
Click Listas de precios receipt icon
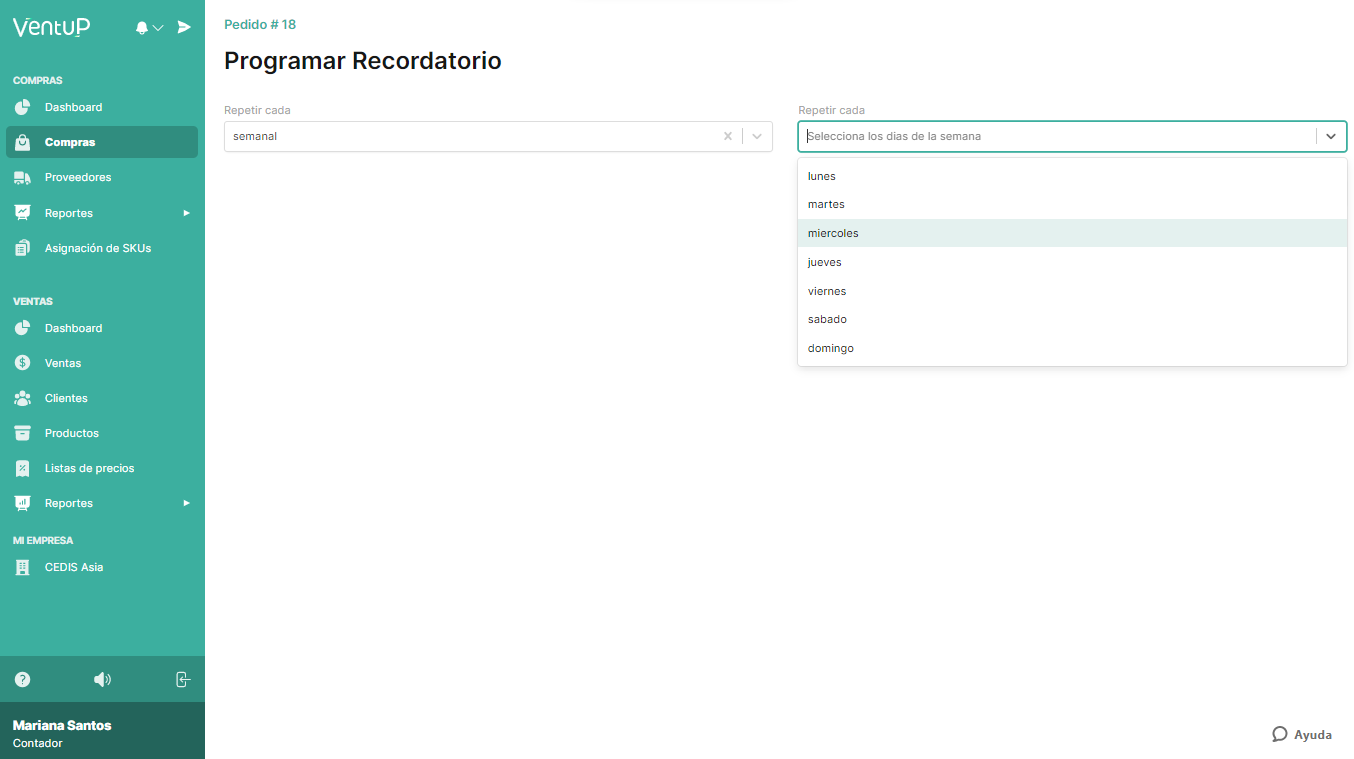point(23,468)
